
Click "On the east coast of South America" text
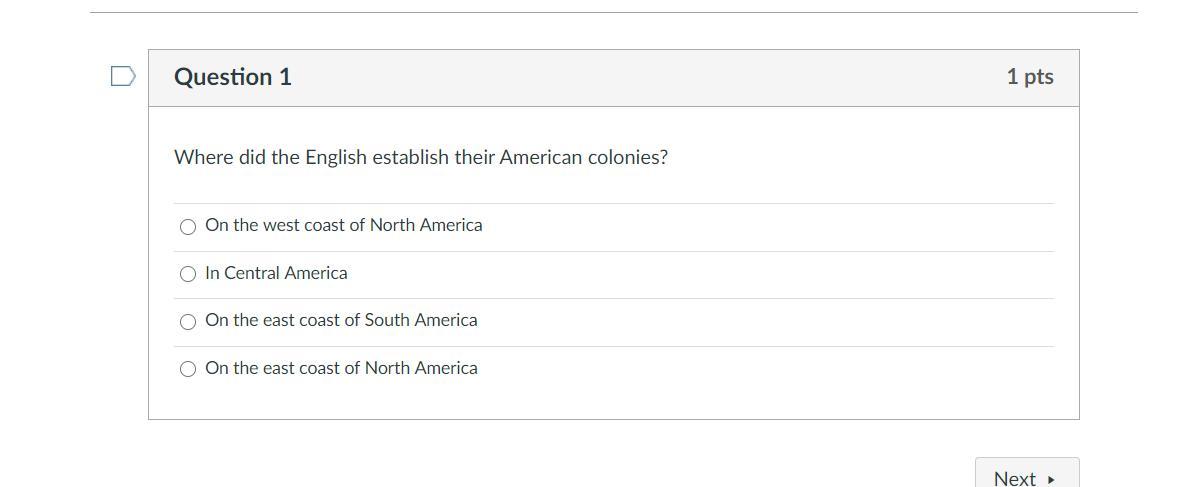(x=341, y=320)
